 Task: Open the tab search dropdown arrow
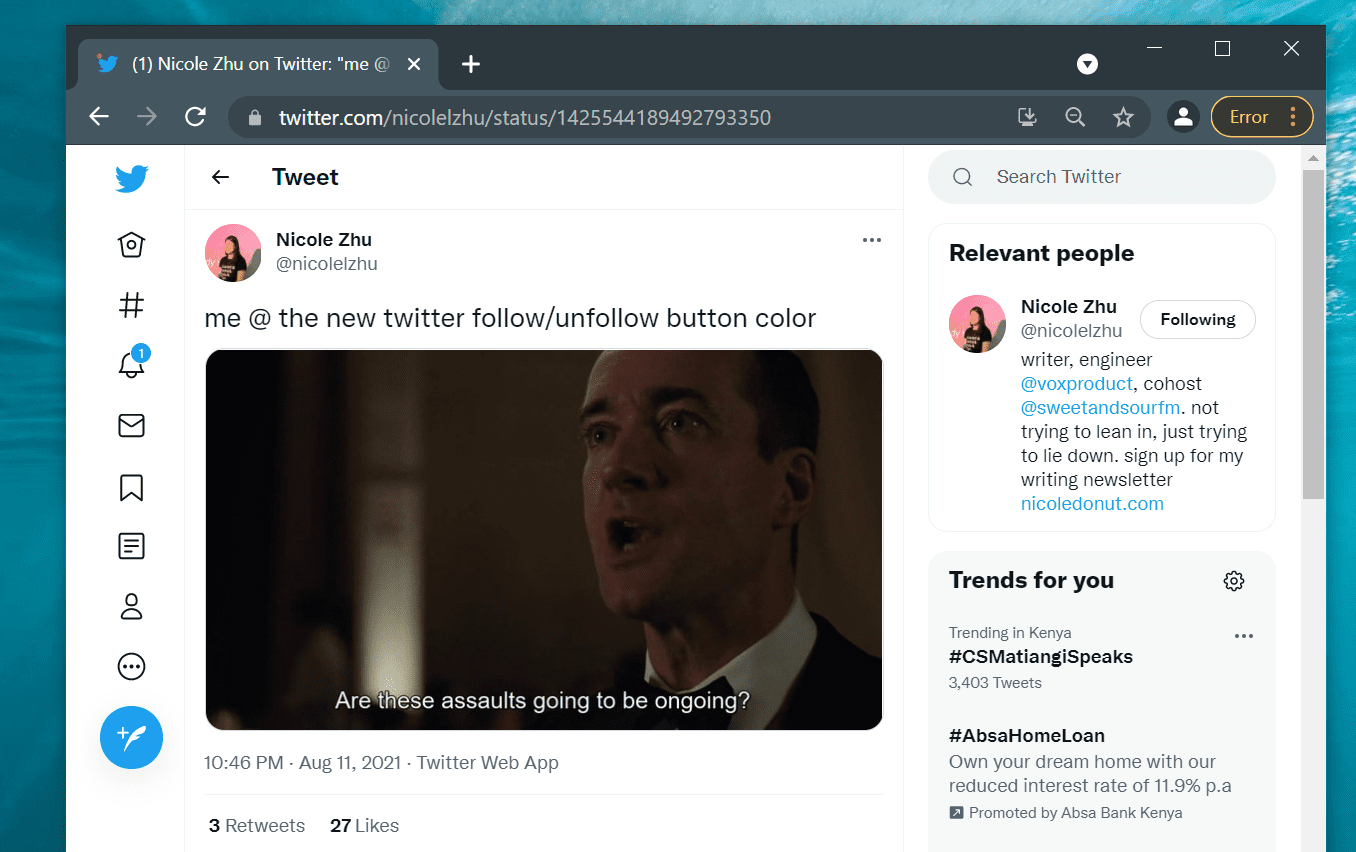tap(1087, 64)
